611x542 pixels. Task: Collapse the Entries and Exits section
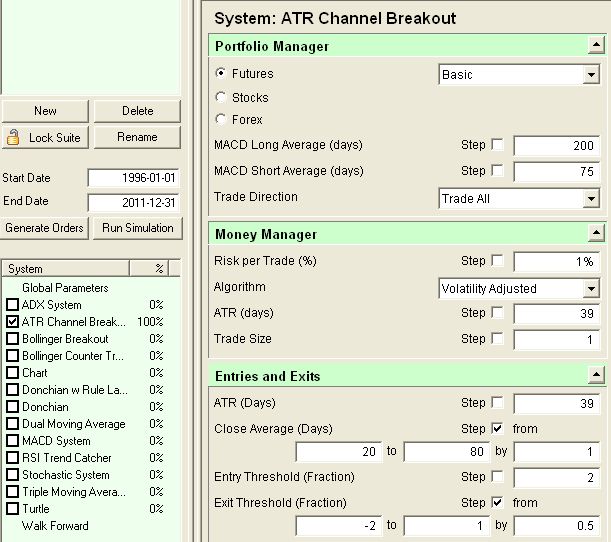tap(596, 375)
